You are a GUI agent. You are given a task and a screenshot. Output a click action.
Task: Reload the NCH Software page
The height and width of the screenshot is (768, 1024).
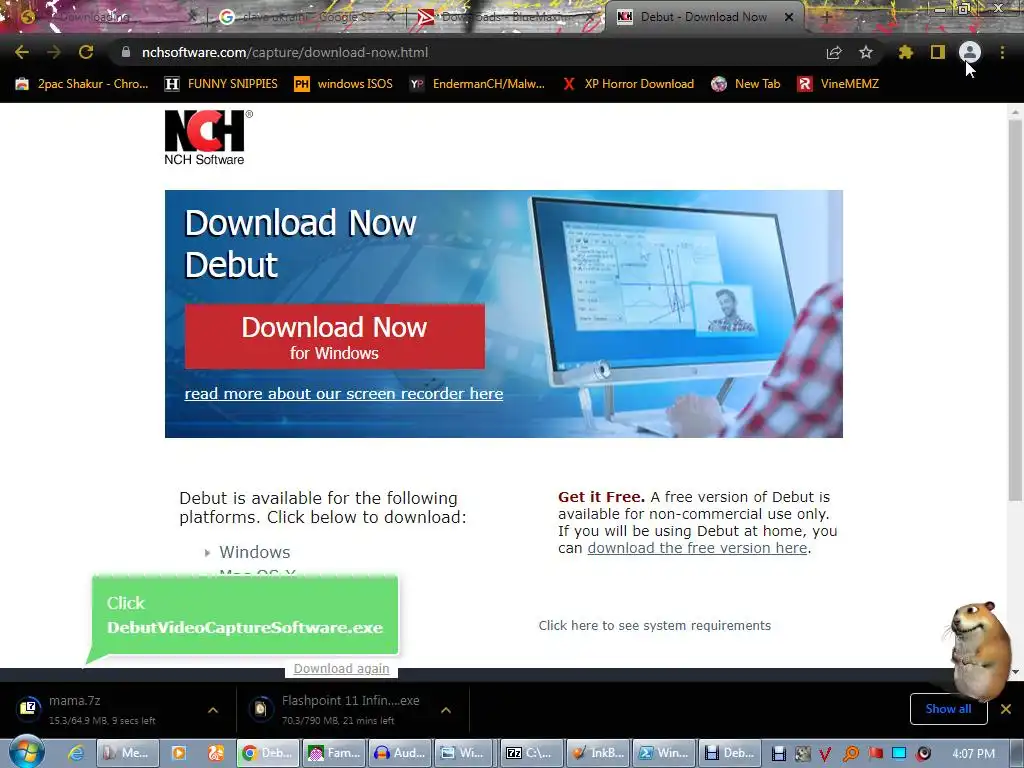[x=86, y=52]
